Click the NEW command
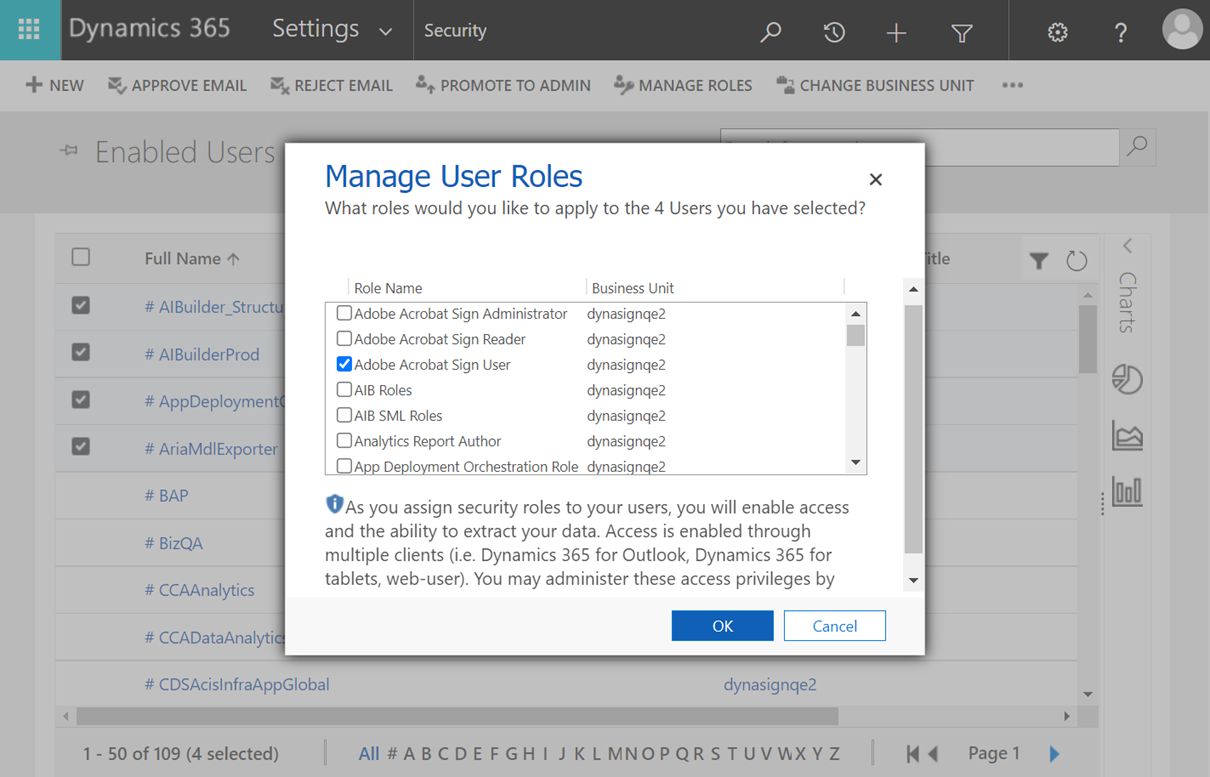 (x=55, y=85)
